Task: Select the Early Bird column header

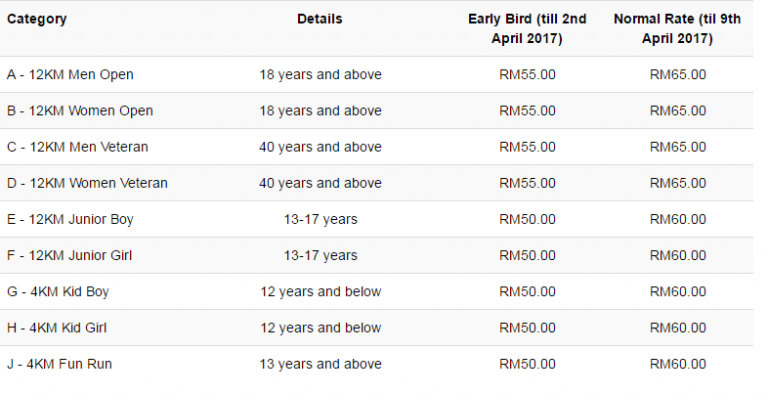Action: [527, 28]
